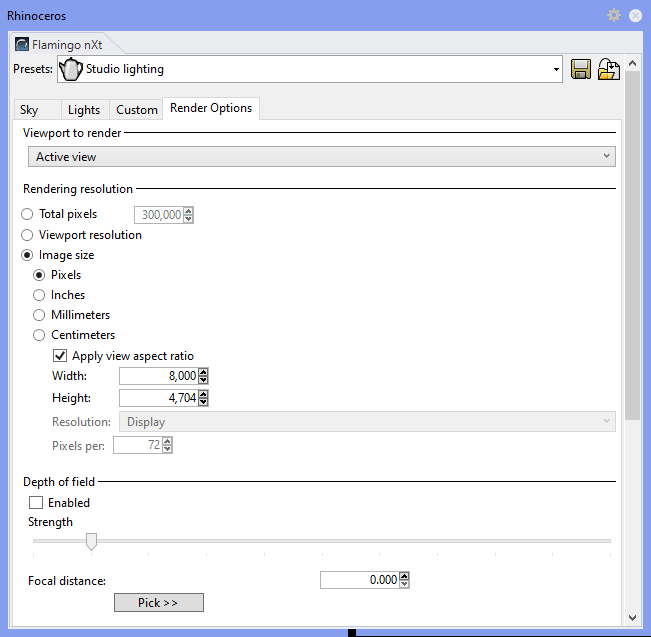Choose Inches as the image size unit

(x=40, y=295)
